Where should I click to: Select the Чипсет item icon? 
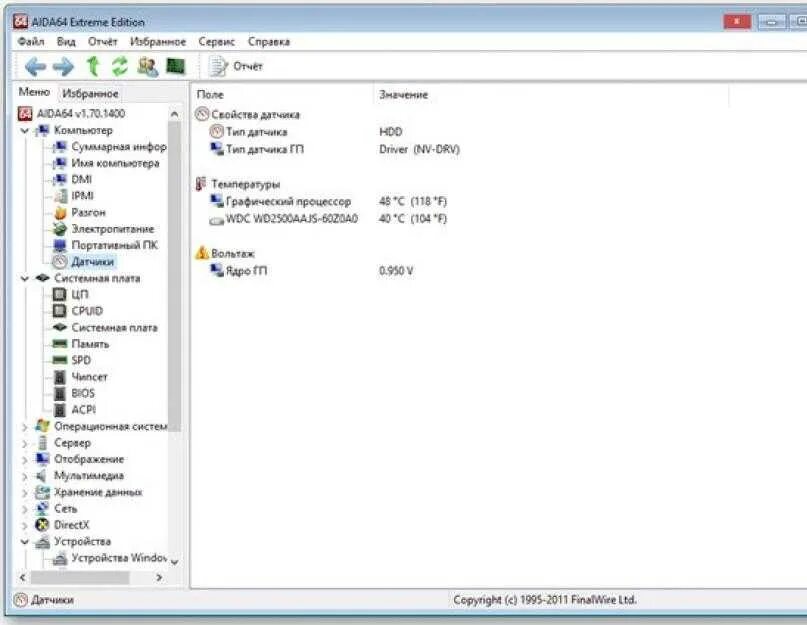click(60, 377)
